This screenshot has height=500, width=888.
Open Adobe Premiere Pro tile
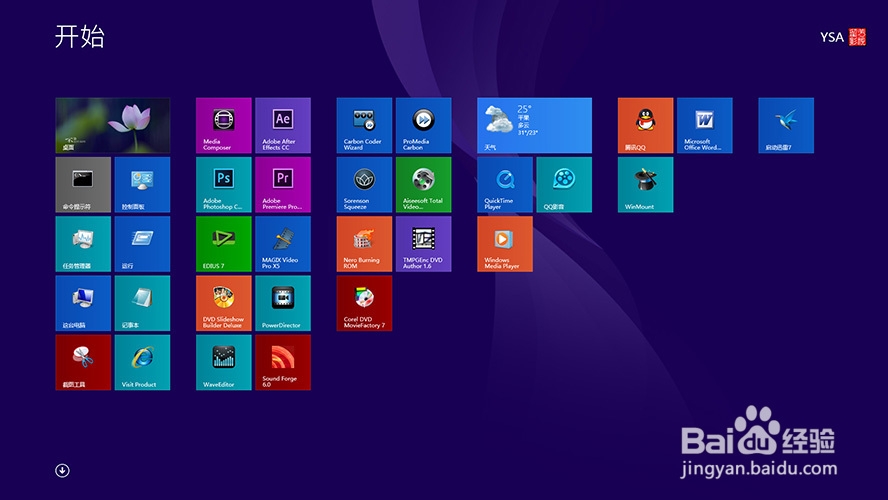(283, 185)
